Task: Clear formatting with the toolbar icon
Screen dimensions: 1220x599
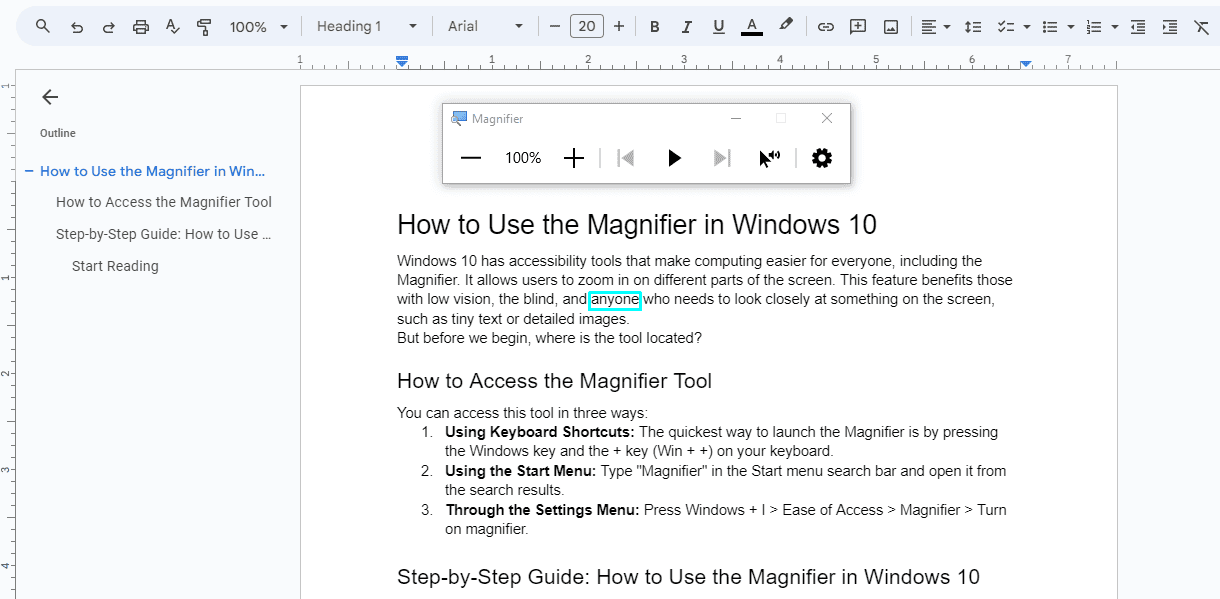Action: 1201,27
